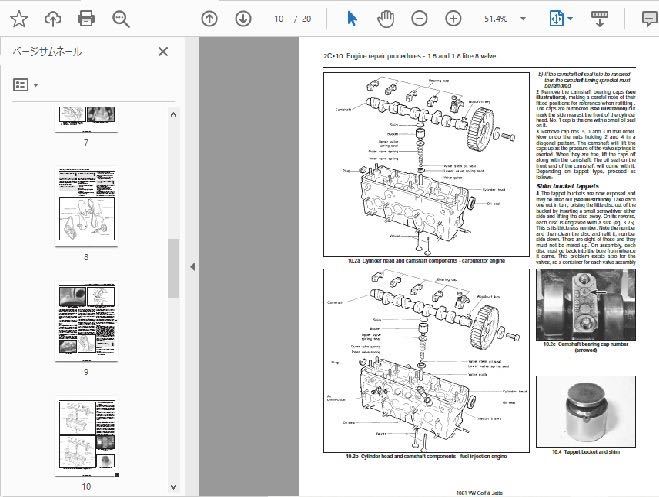Image resolution: width=659 pixels, height=497 pixels.
Task: Click the thumbnail panel scroll-down arrow
Action: pyautogui.click(x=174, y=487)
